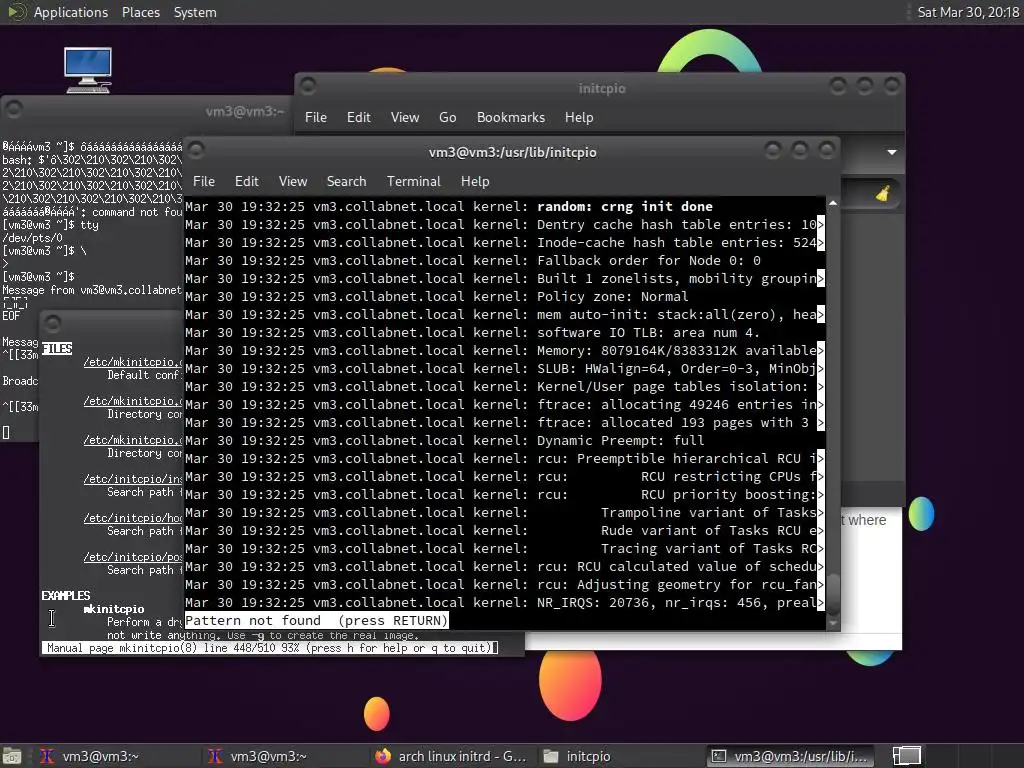Click the window menu icon of background vm3@vm3:~ terminal

(14, 109)
